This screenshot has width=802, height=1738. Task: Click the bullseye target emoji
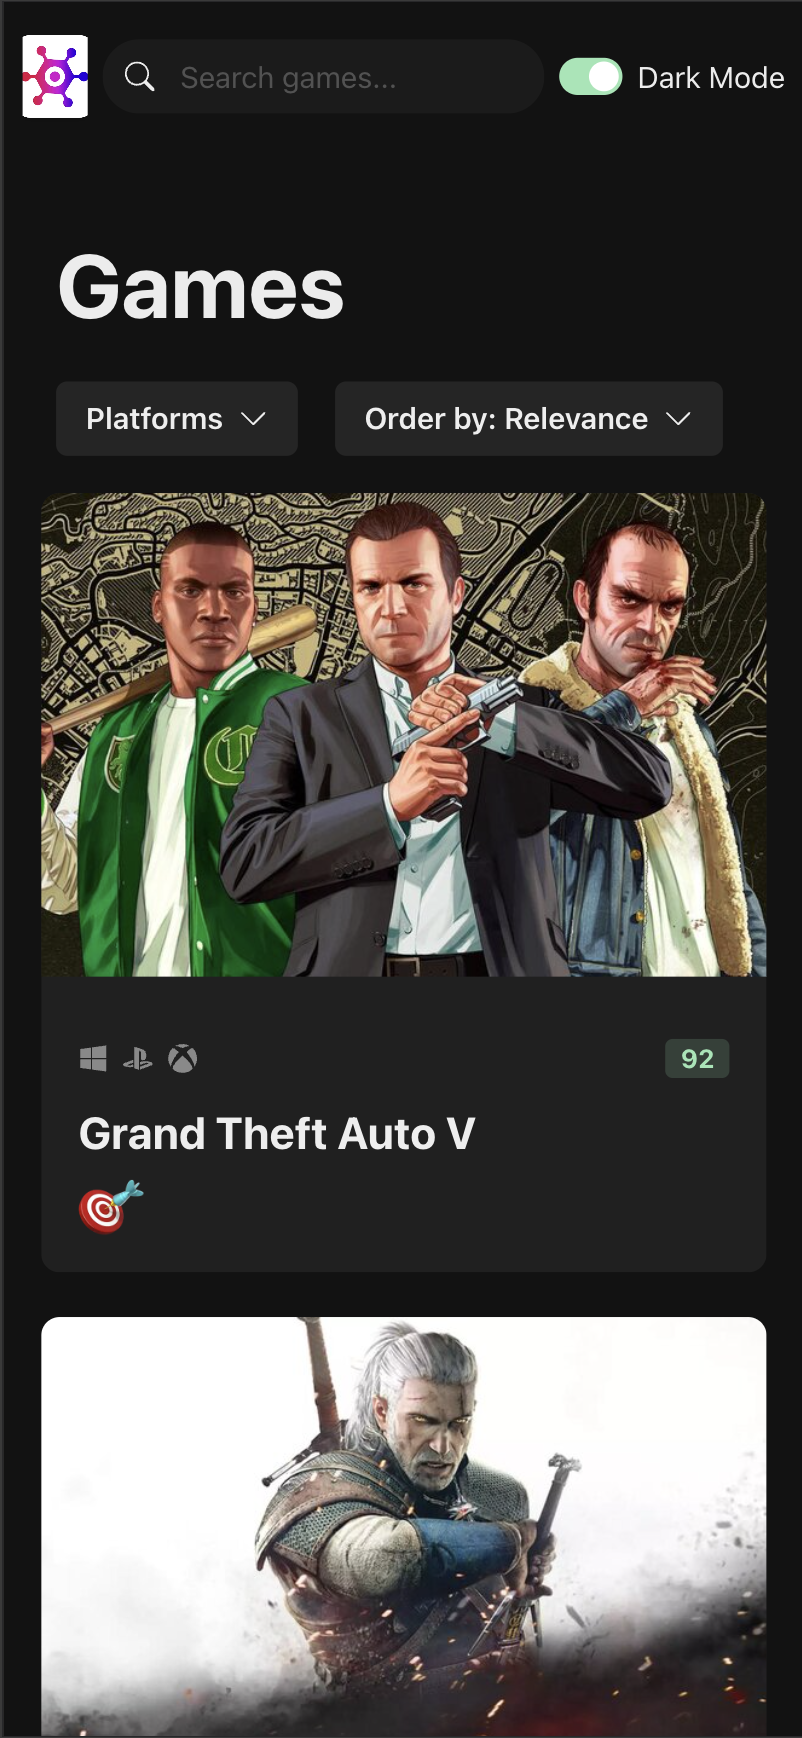[111, 1207]
